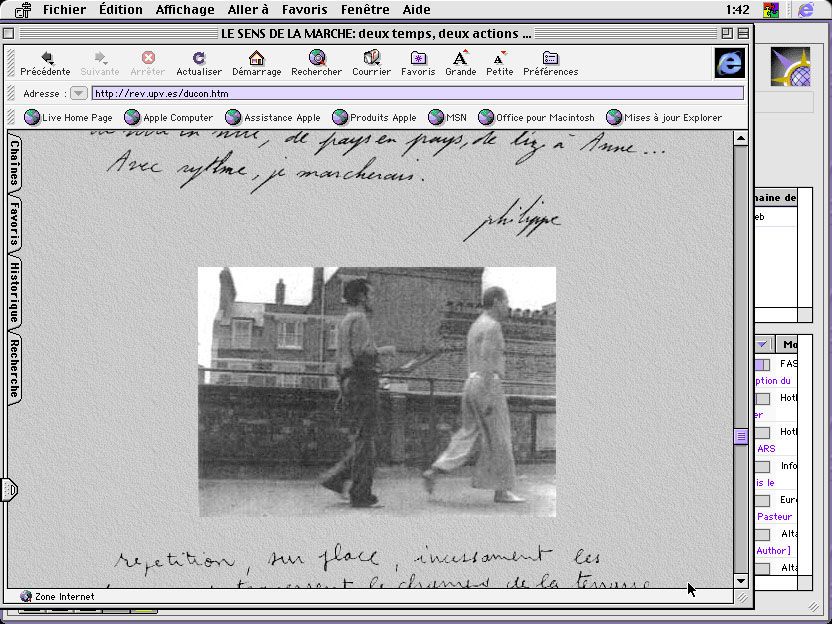Open the Préférences toolbar icon
This screenshot has height=624, width=832.
pos(550,59)
